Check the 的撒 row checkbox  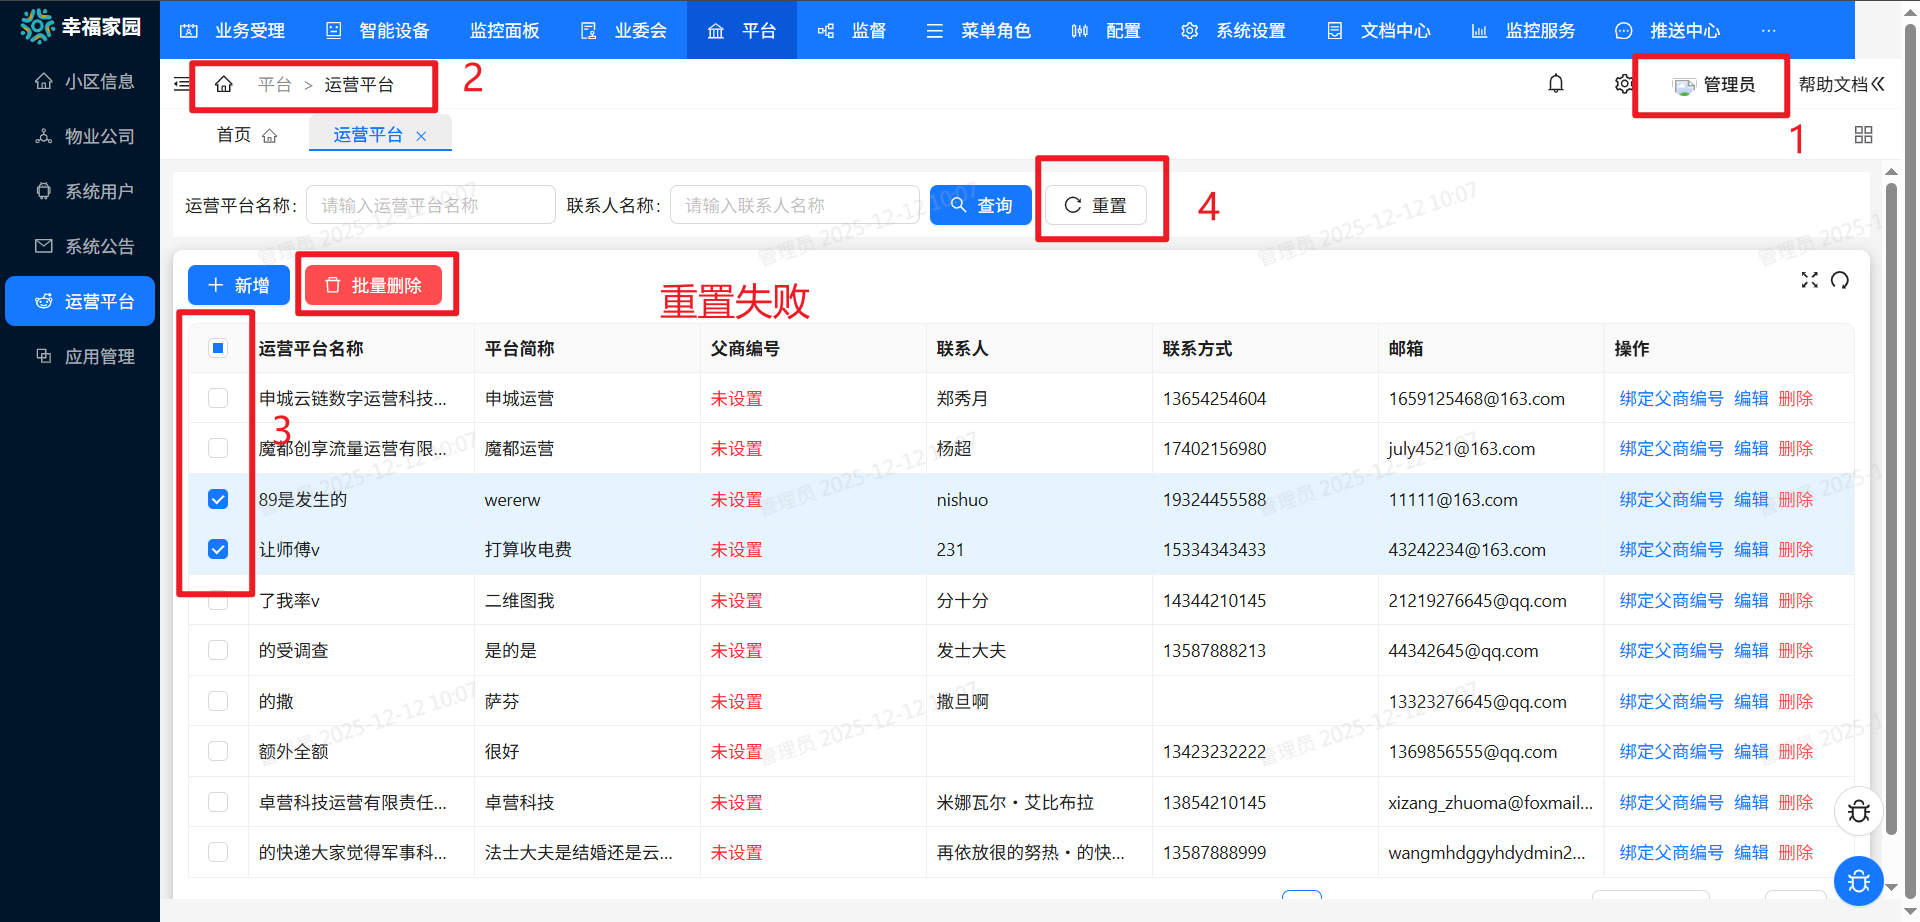[x=218, y=701]
